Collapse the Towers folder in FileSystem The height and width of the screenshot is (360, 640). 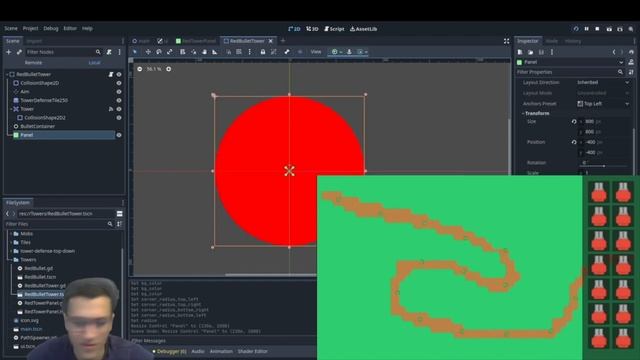tap(11, 260)
